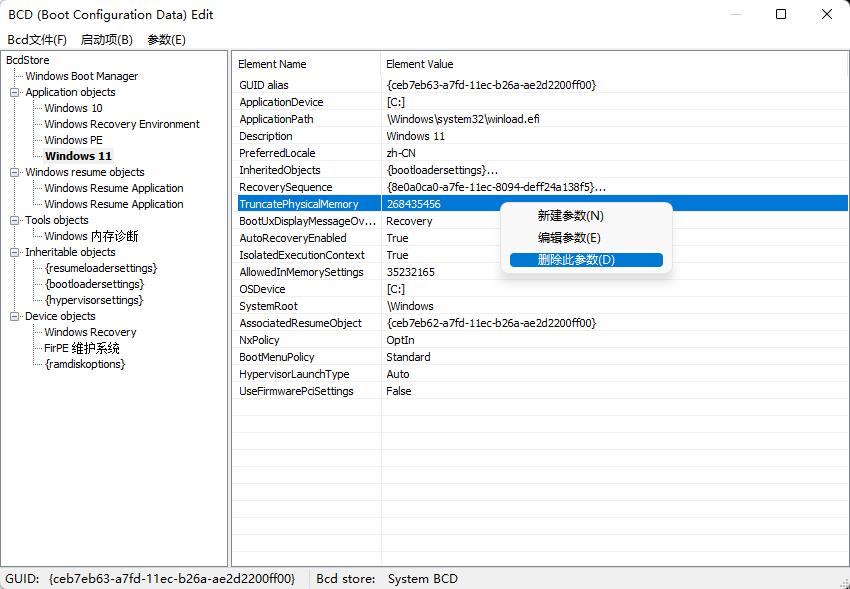Image resolution: width=850 pixels, height=589 pixels.
Task: Collapse the Tools objects tree node
Action: pyautogui.click(x=15, y=220)
